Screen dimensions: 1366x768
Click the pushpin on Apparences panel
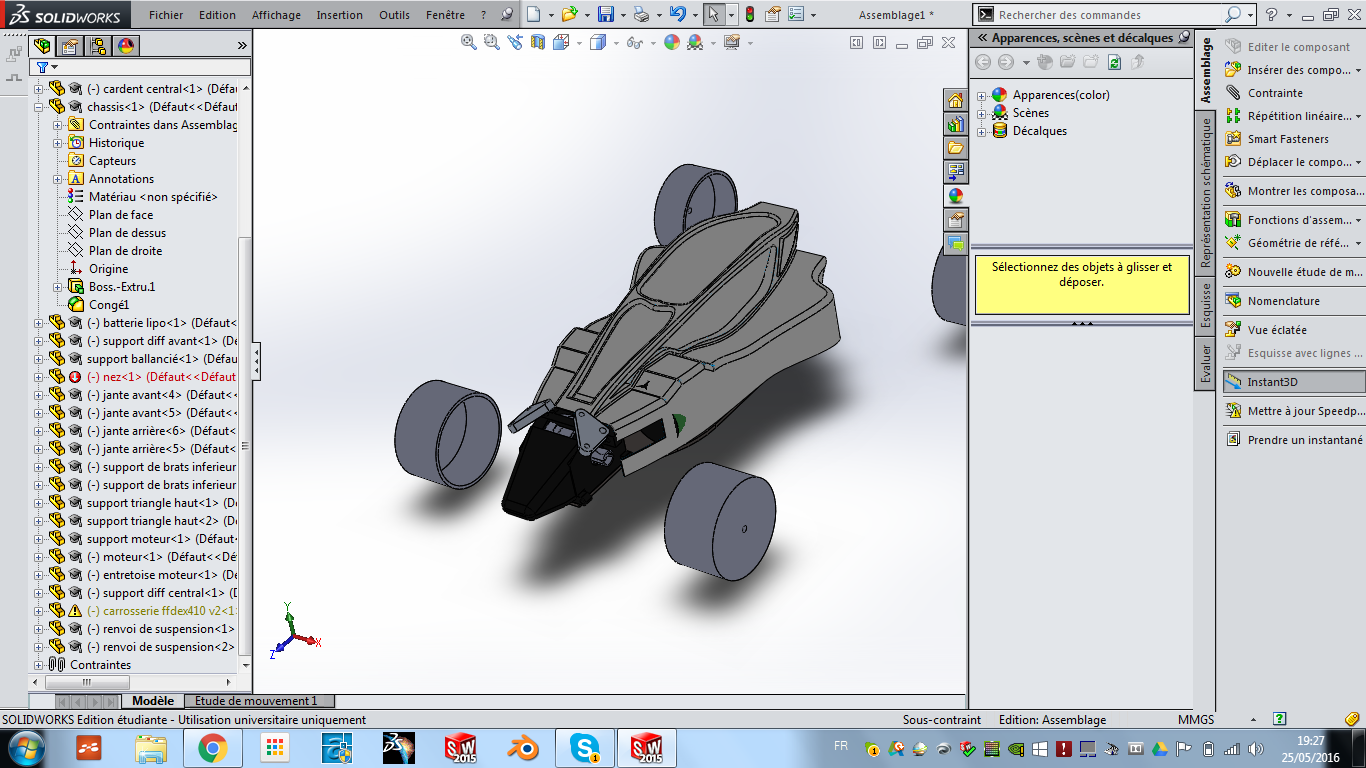(x=1184, y=37)
